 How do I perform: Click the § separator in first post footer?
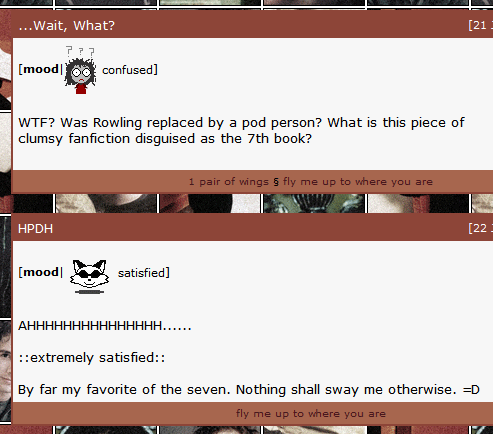click(x=276, y=182)
